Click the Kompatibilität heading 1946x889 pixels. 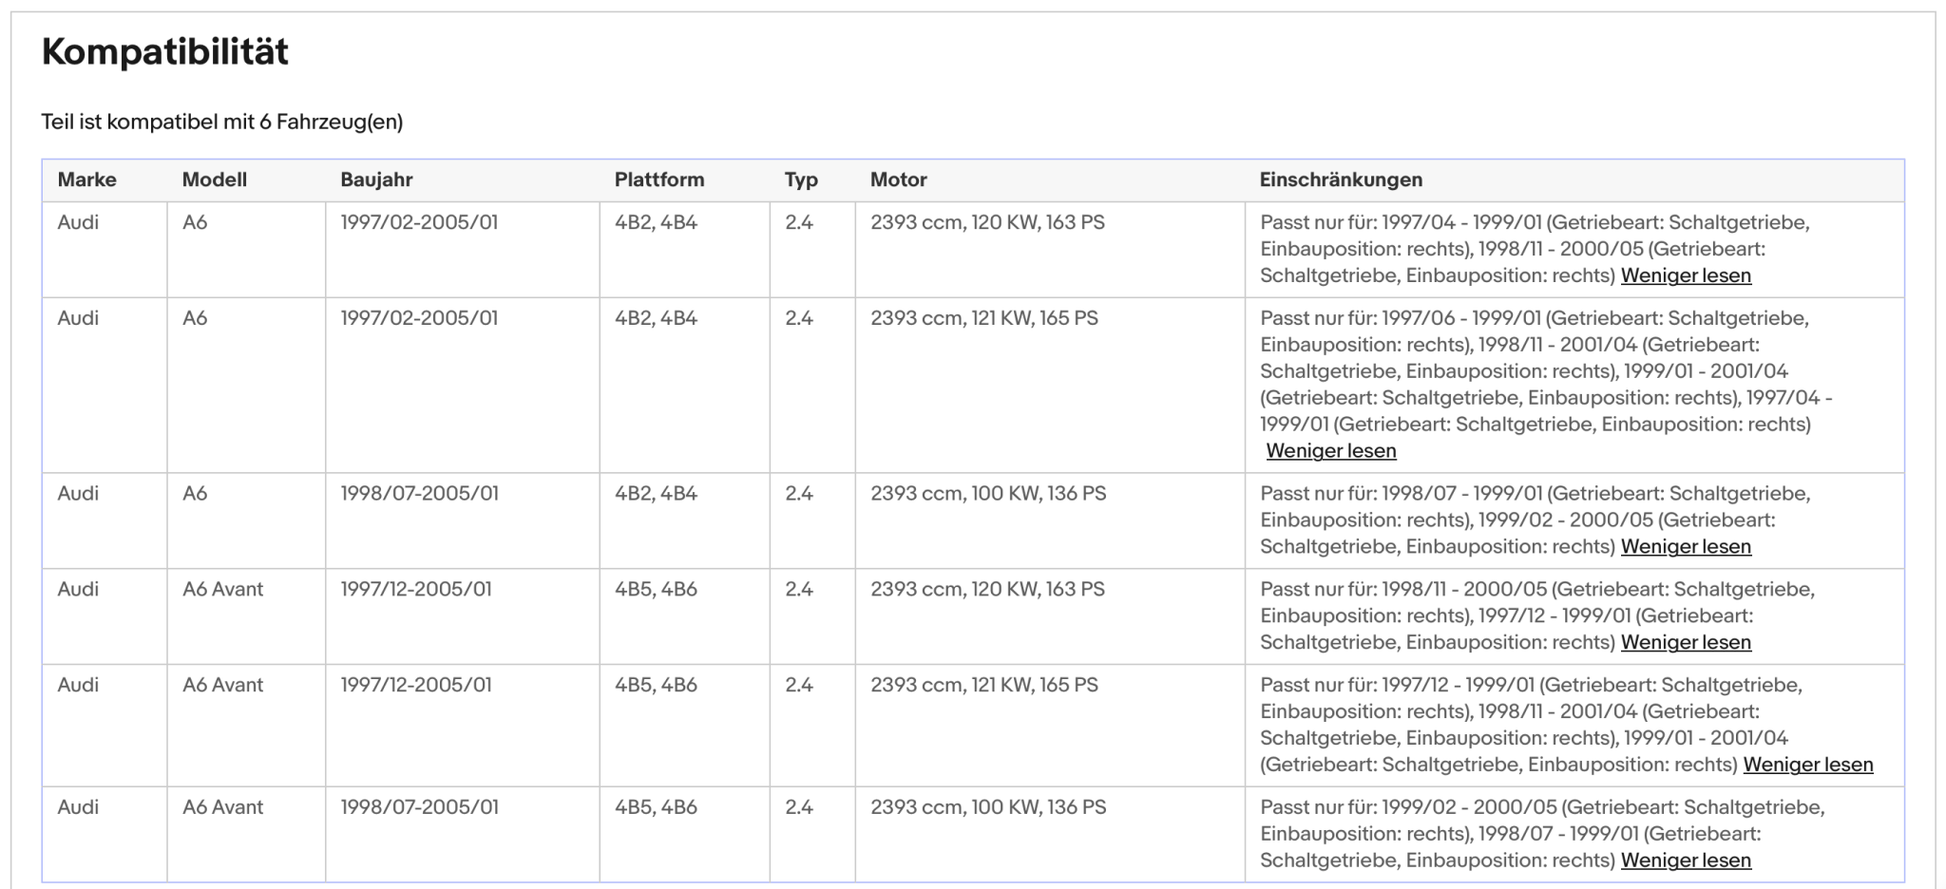coord(165,51)
